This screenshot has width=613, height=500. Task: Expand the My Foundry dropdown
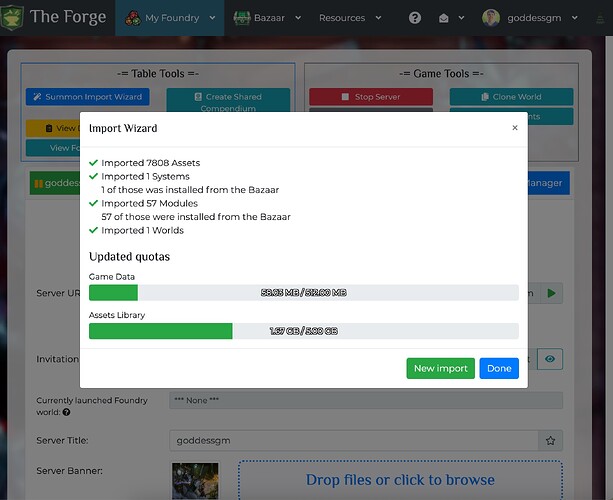click(x=171, y=18)
